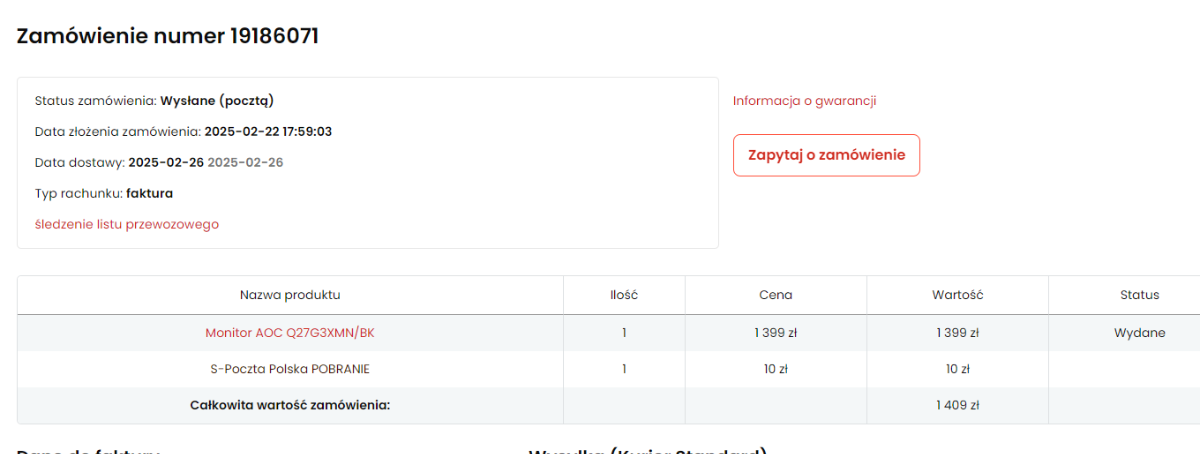Click the bold delivery date 2025-02-26
This screenshot has height=454, width=1200.
pyautogui.click(x=166, y=162)
